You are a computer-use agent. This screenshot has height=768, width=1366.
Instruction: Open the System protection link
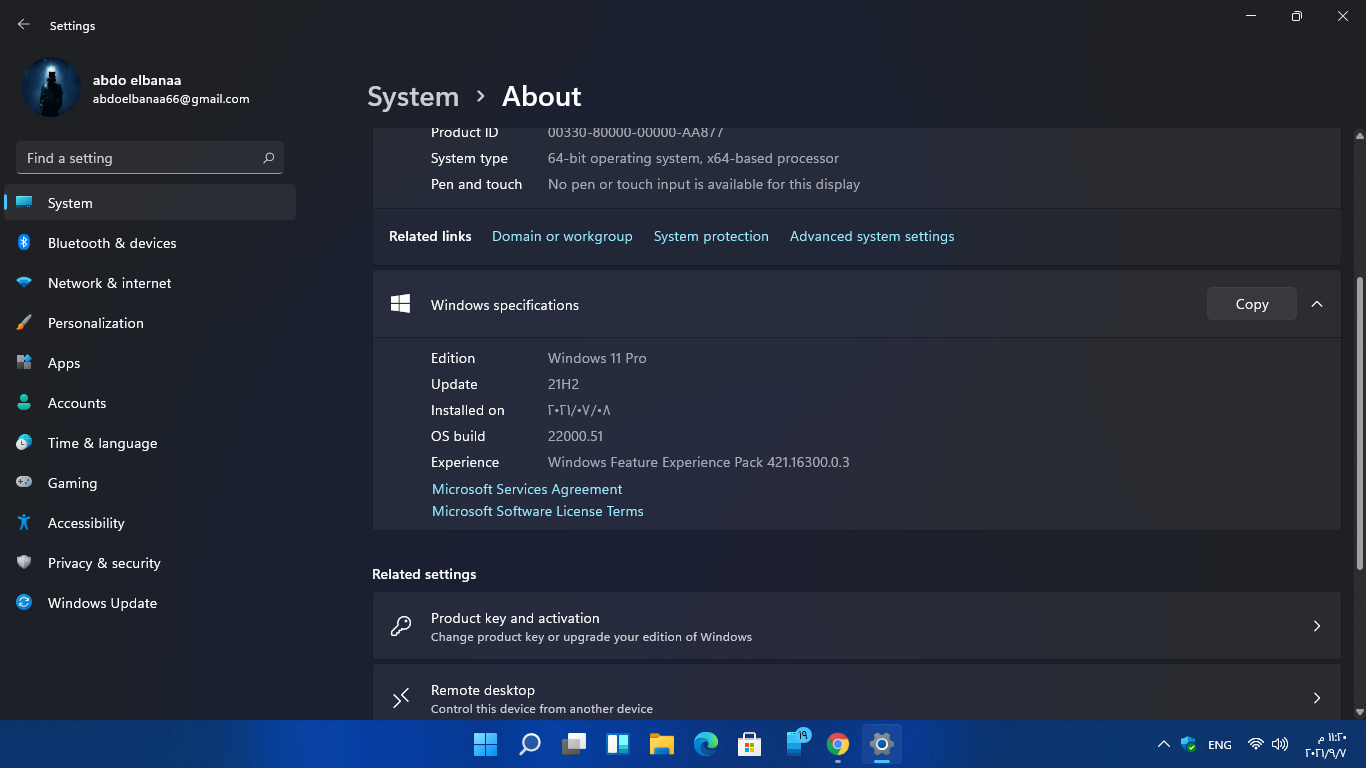tap(711, 237)
